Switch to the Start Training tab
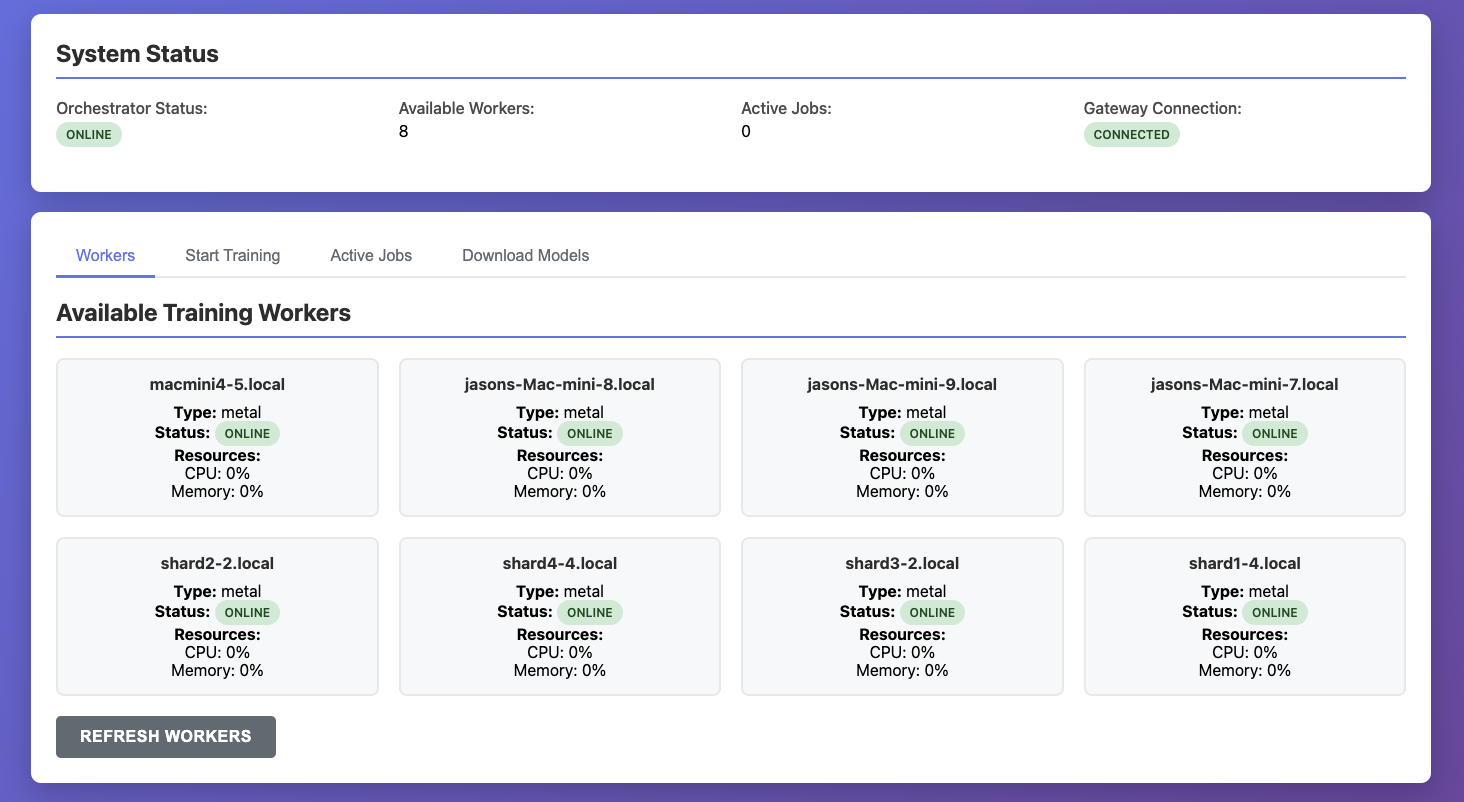1464x802 pixels. (232, 255)
